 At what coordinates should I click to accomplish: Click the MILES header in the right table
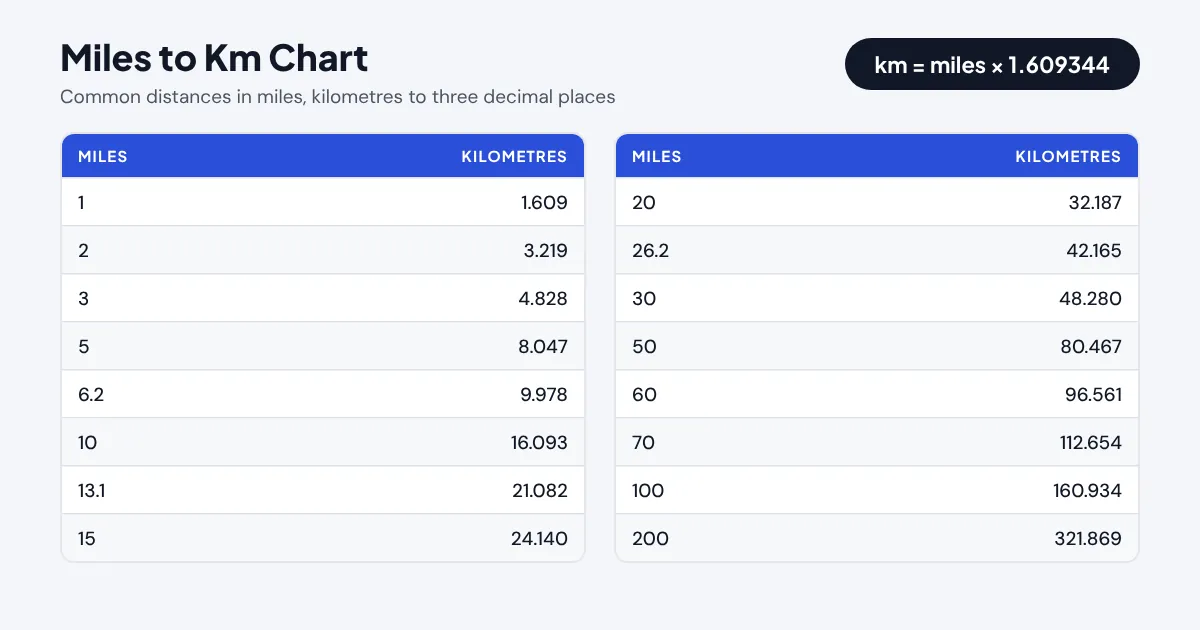tap(657, 156)
